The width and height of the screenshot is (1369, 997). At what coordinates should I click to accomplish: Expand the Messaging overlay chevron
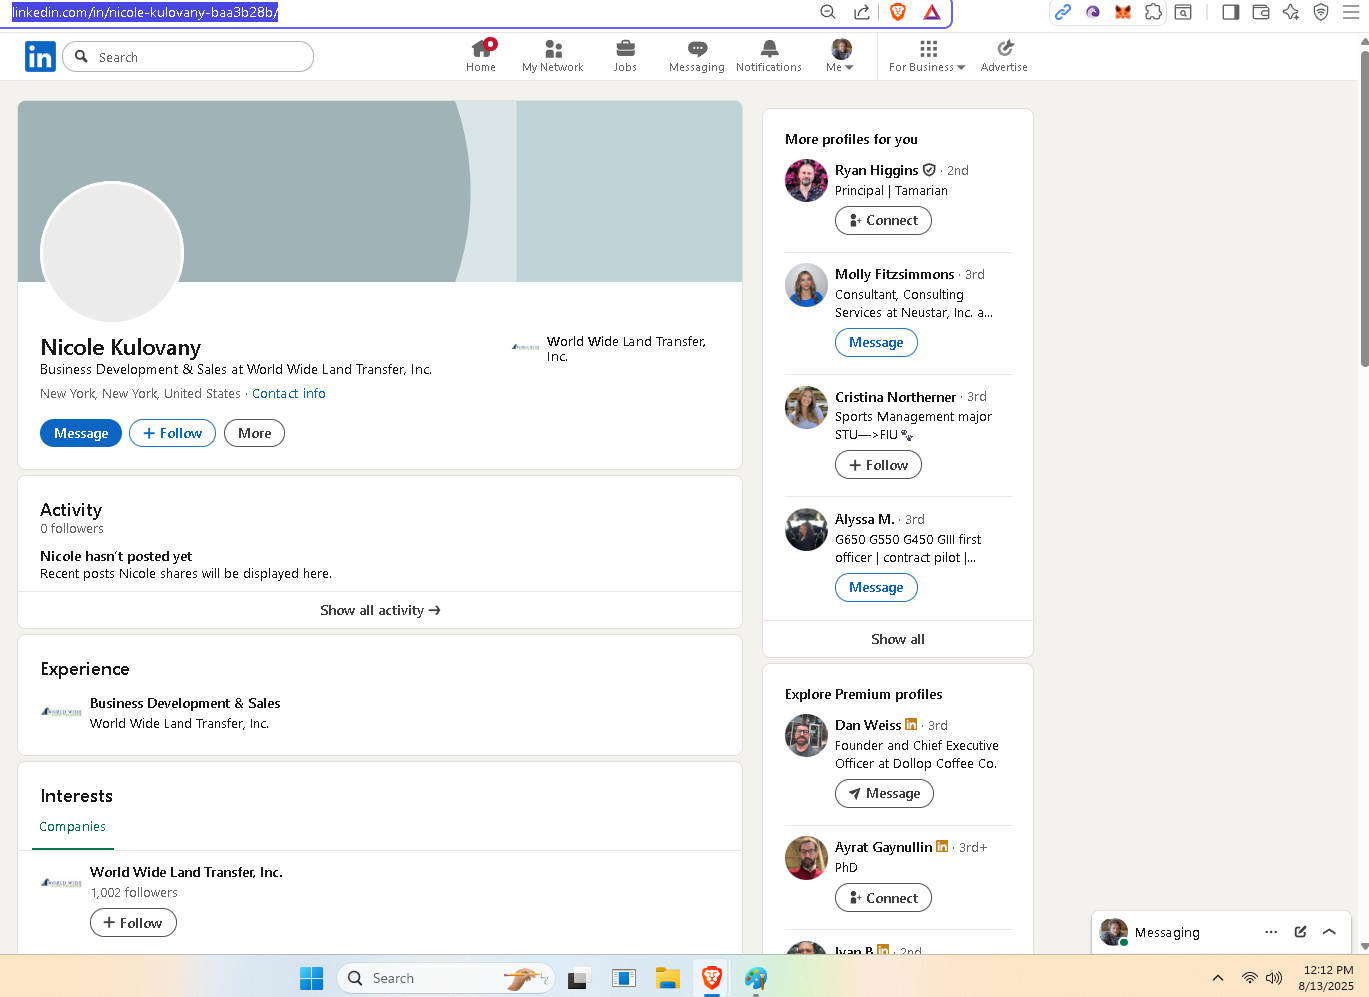(x=1329, y=932)
